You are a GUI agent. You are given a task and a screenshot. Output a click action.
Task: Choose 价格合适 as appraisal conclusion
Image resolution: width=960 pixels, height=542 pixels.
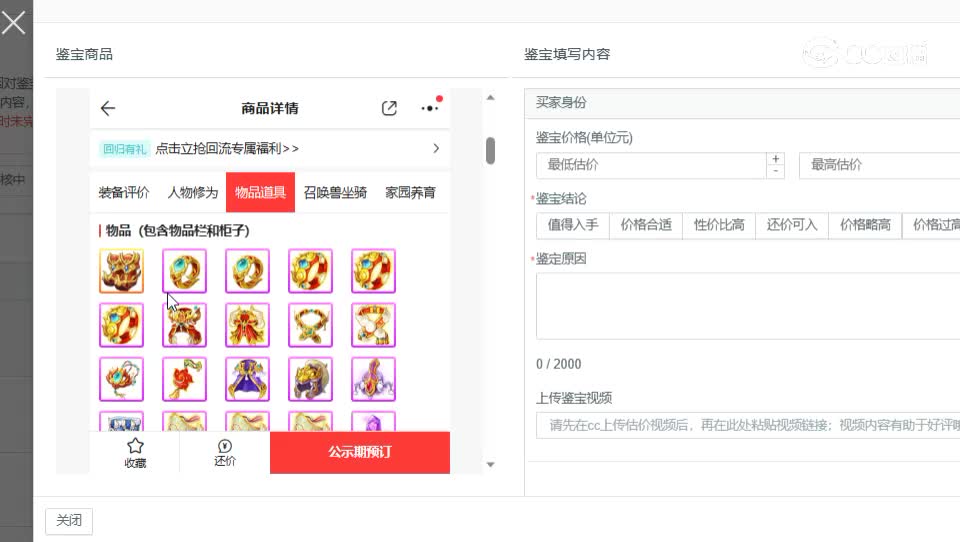[646, 225]
